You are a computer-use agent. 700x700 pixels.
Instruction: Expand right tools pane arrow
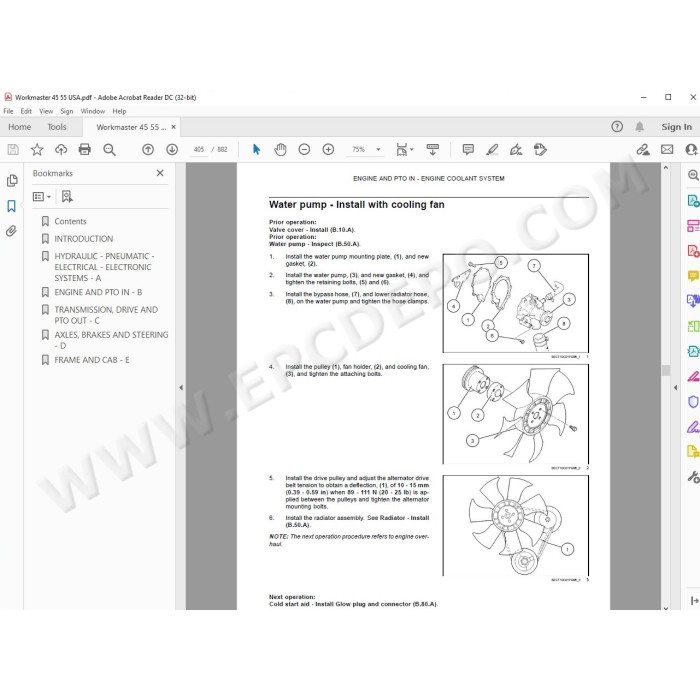[675, 388]
